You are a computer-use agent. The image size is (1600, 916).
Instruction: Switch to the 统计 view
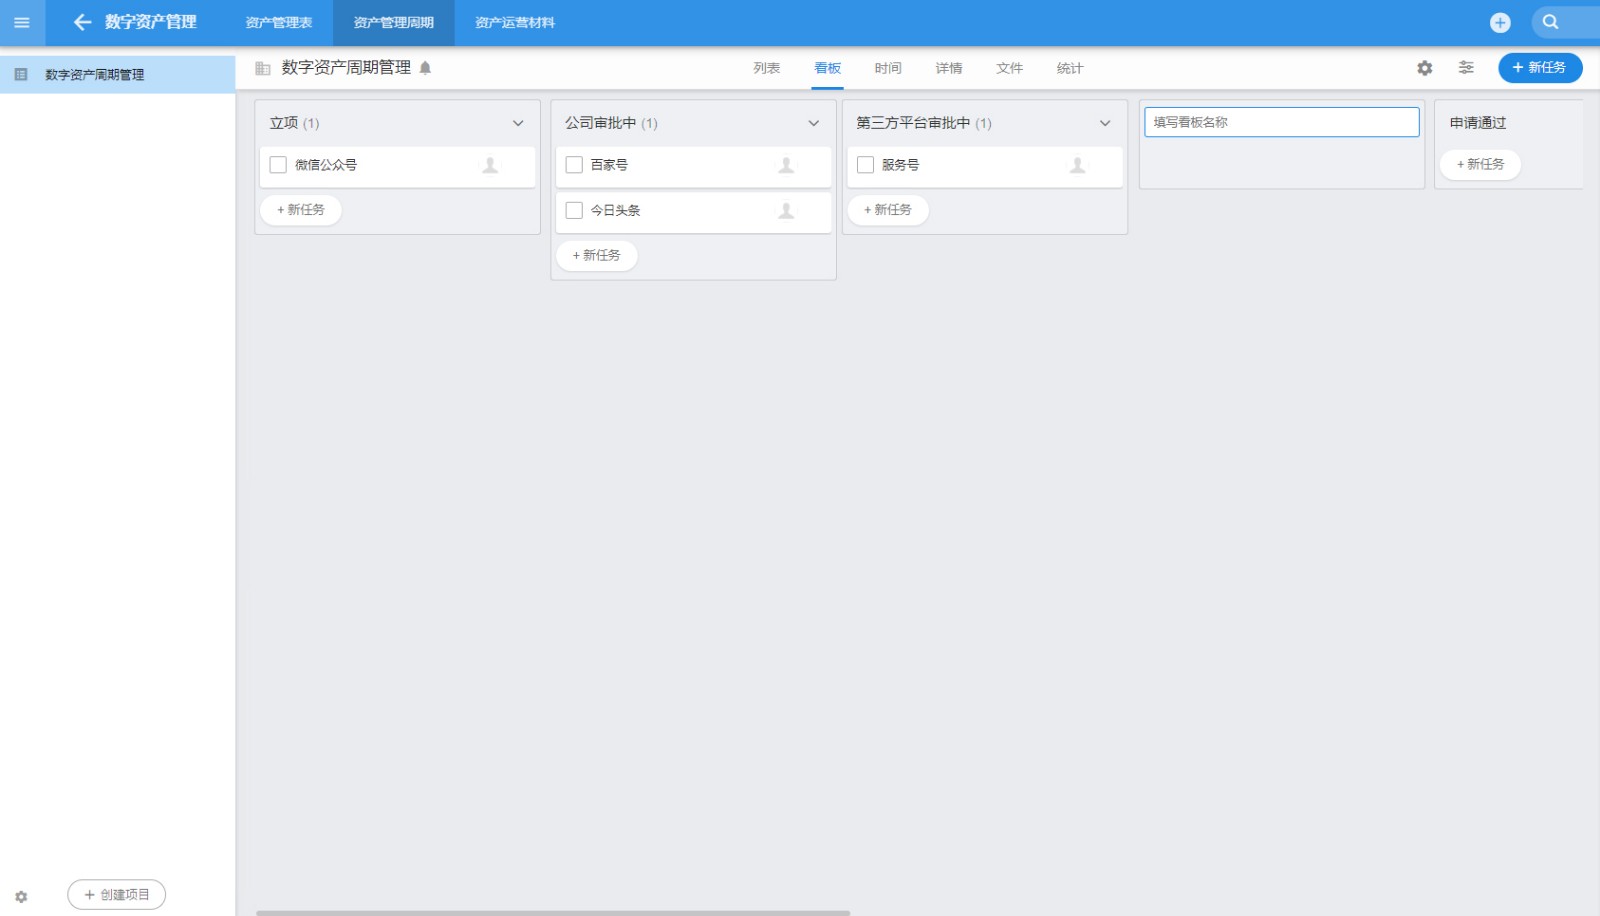click(x=1070, y=68)
